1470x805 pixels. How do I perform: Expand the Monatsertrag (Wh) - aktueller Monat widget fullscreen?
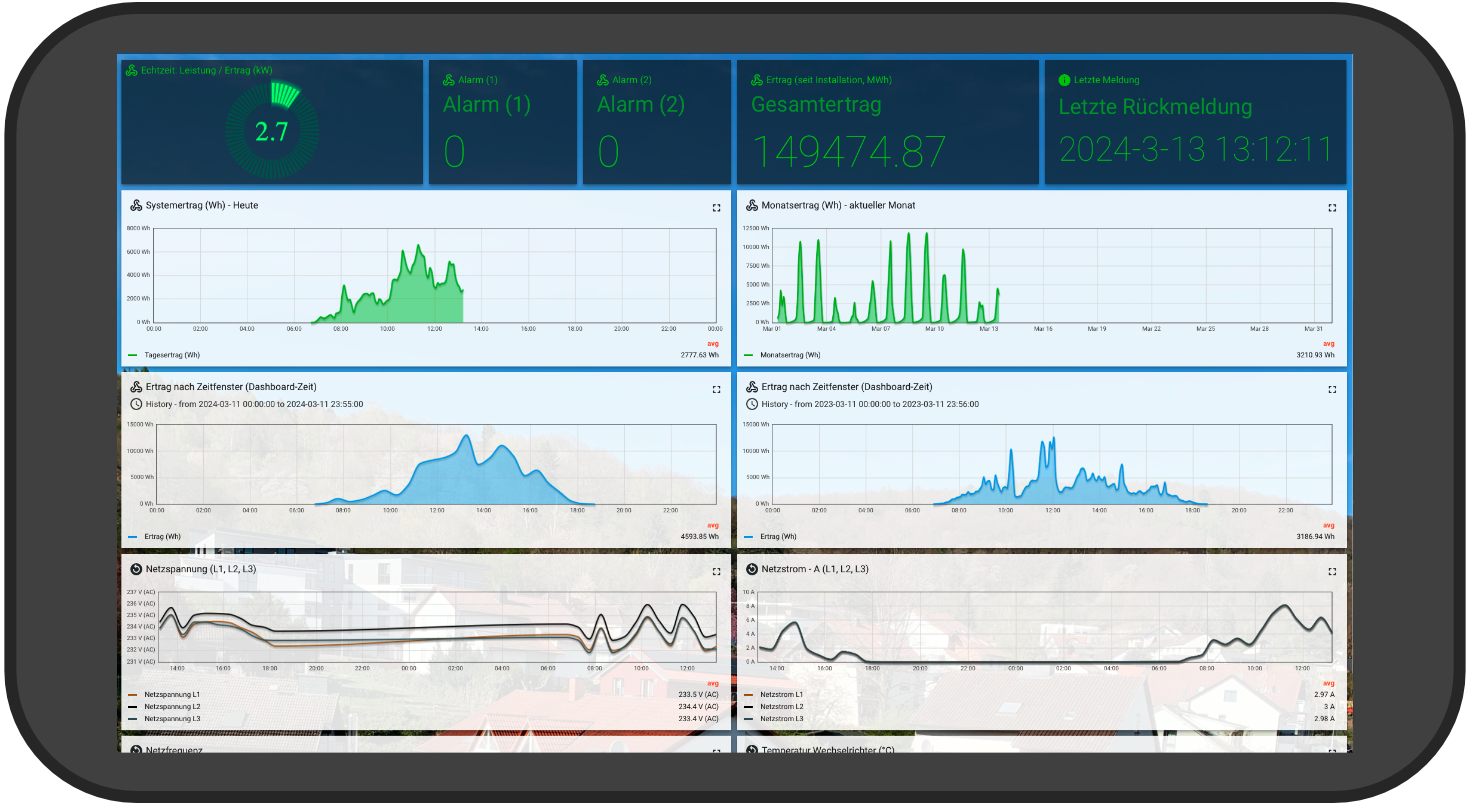1332,208
